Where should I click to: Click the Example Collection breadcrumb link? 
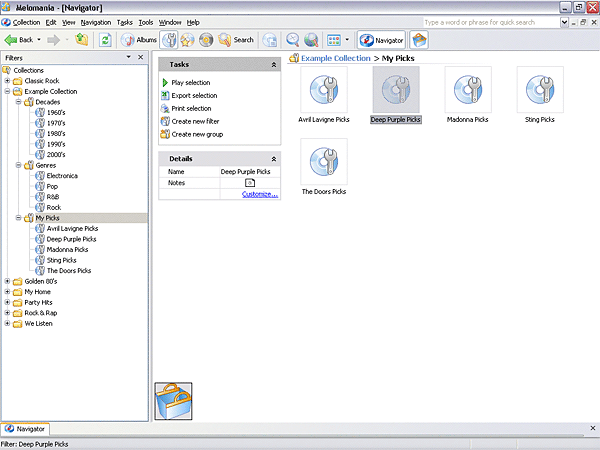pos(336,58)
